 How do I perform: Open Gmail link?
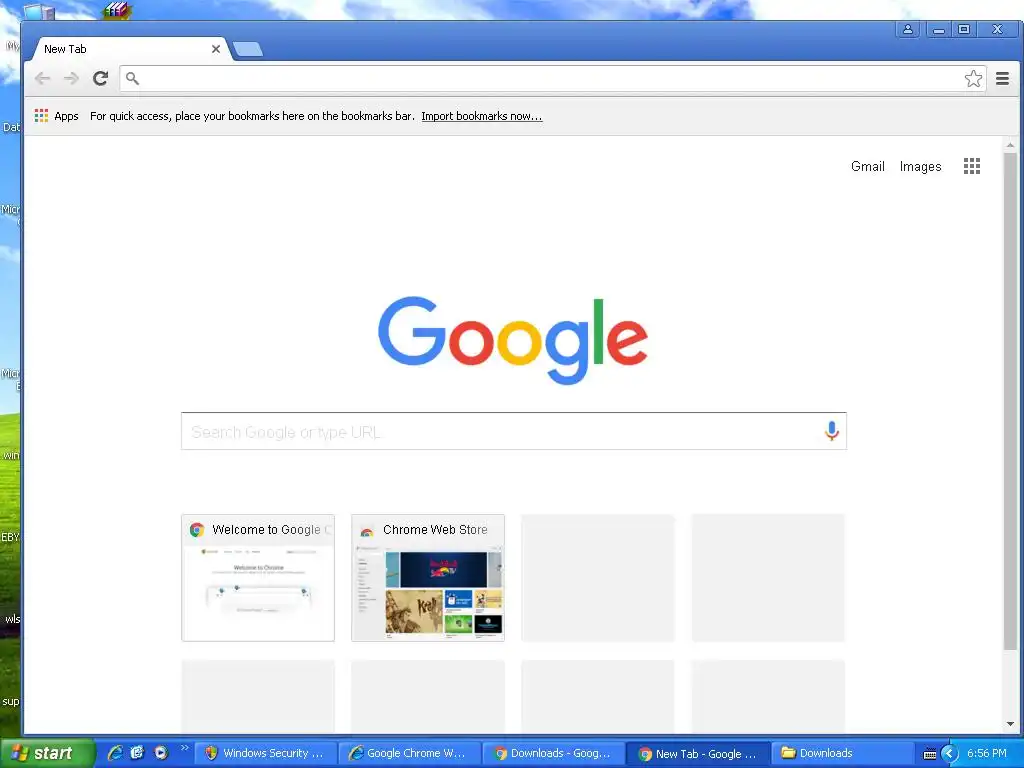pos(867,167)
